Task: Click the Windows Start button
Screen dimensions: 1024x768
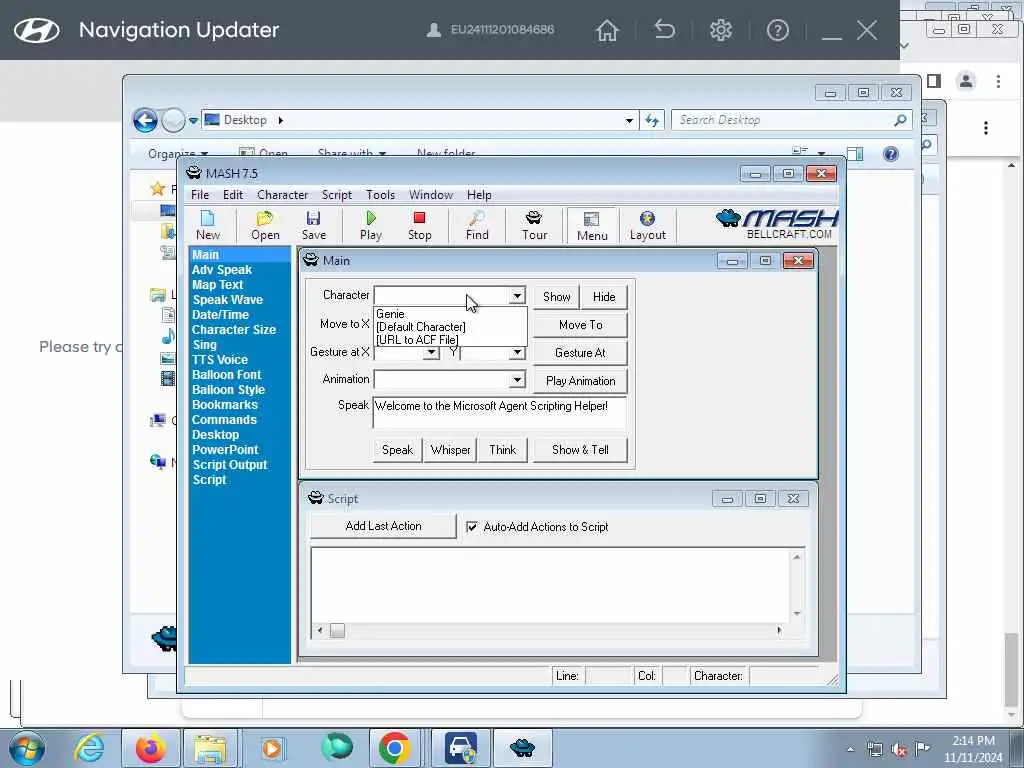Action: tap(27, 748)
